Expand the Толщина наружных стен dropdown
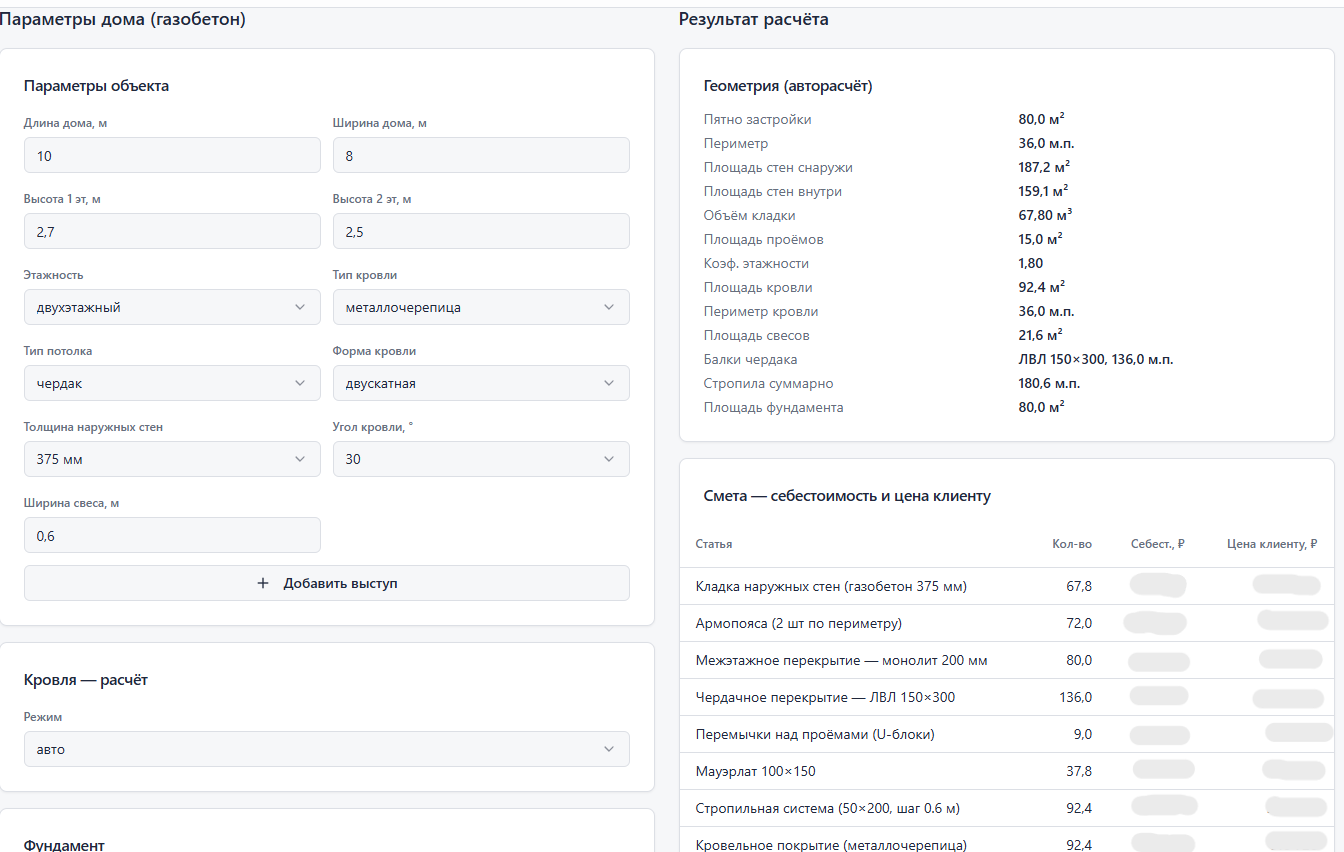This screenshot has height=852, width=1344. [172, 459]
